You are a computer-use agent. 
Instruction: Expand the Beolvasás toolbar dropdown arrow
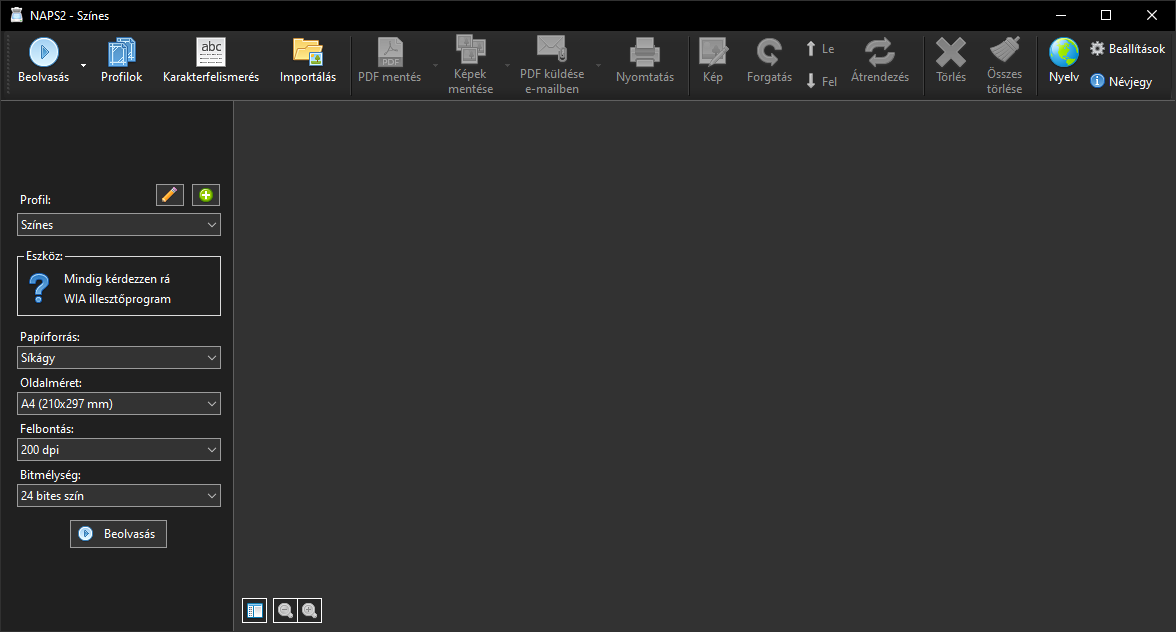(83, 66)
